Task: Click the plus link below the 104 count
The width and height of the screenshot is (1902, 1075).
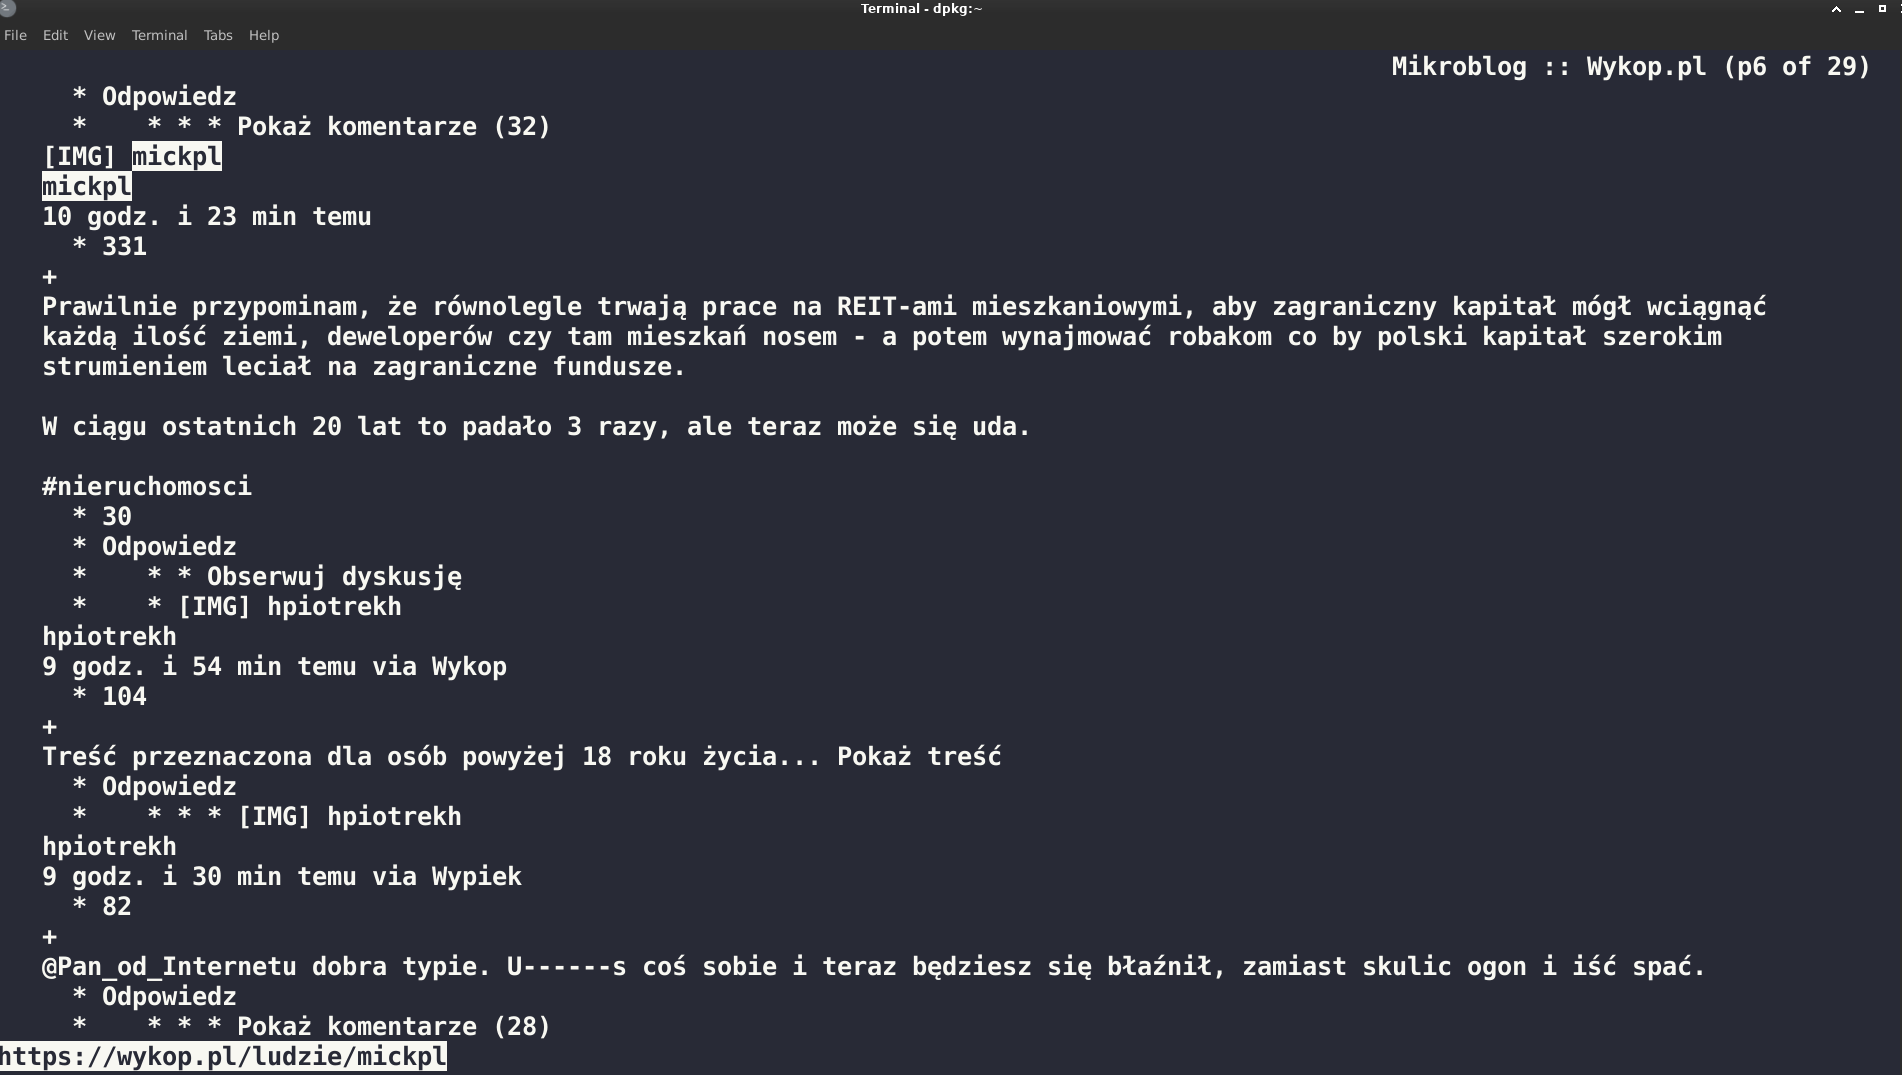Action: [50, 727]
